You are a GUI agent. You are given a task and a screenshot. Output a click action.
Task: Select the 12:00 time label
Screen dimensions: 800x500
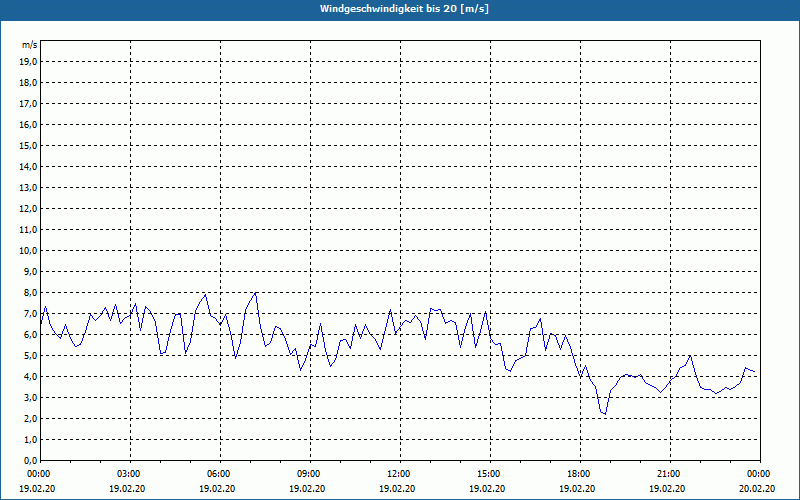pyautogui.click(x=401, y=474)
